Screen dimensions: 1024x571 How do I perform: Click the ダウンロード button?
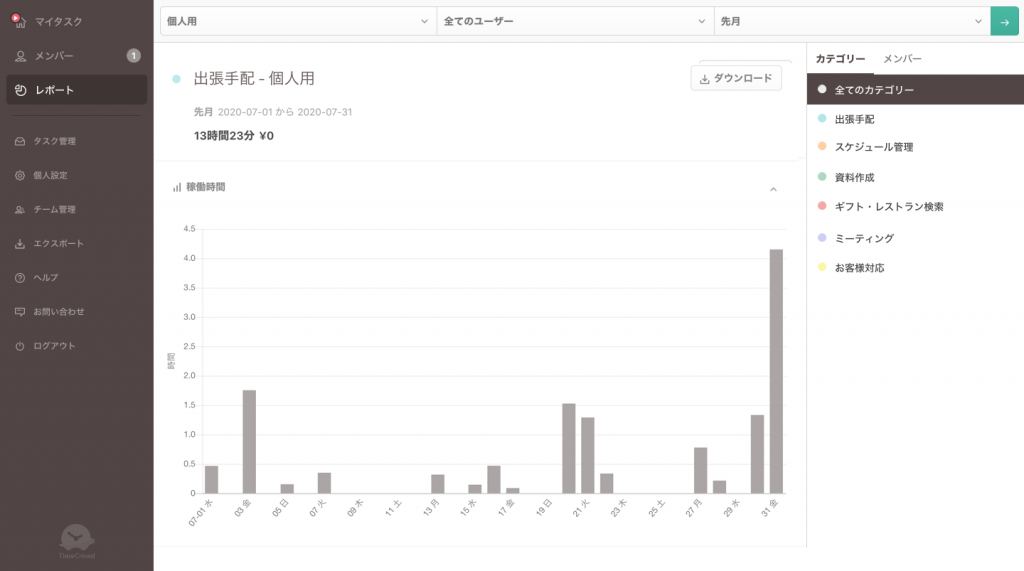(x=736, y=78)
